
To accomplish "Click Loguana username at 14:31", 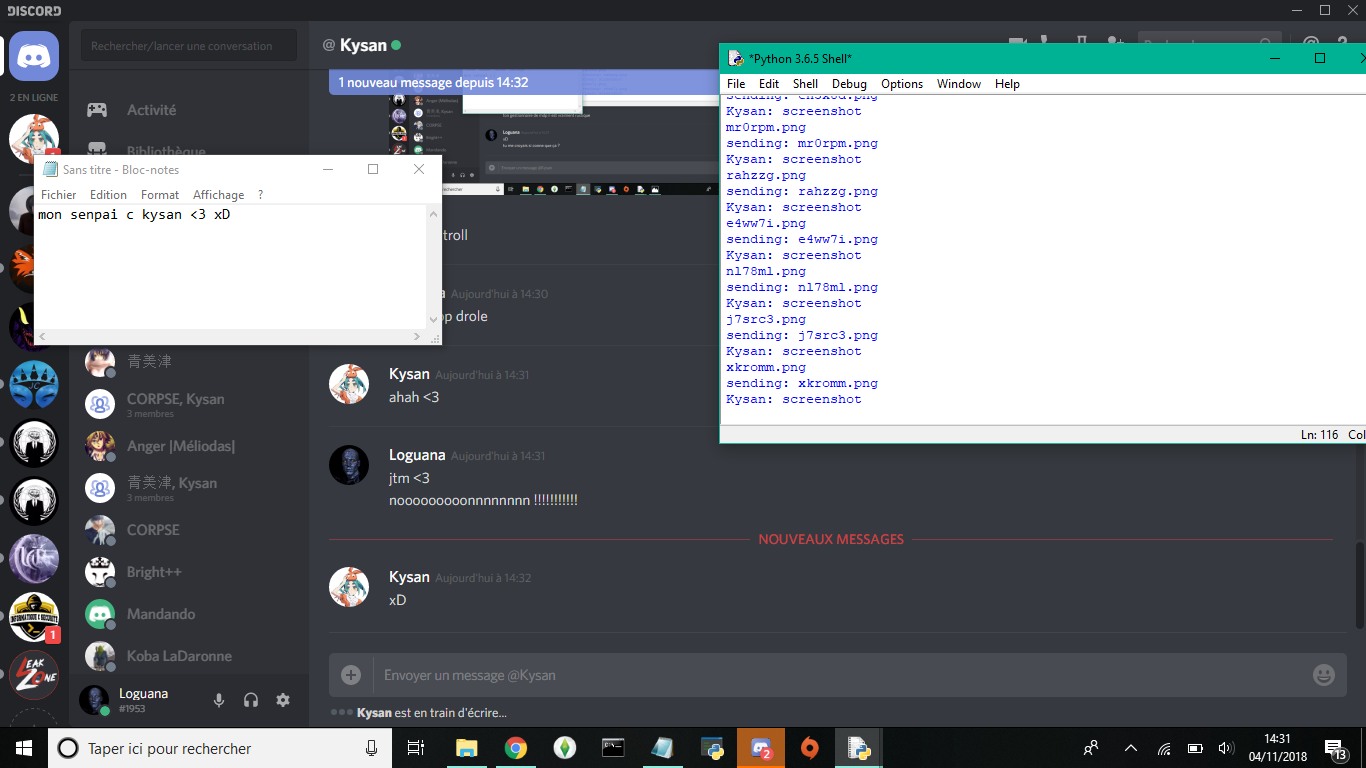I will pyautogui.click(x=417, y=455).
